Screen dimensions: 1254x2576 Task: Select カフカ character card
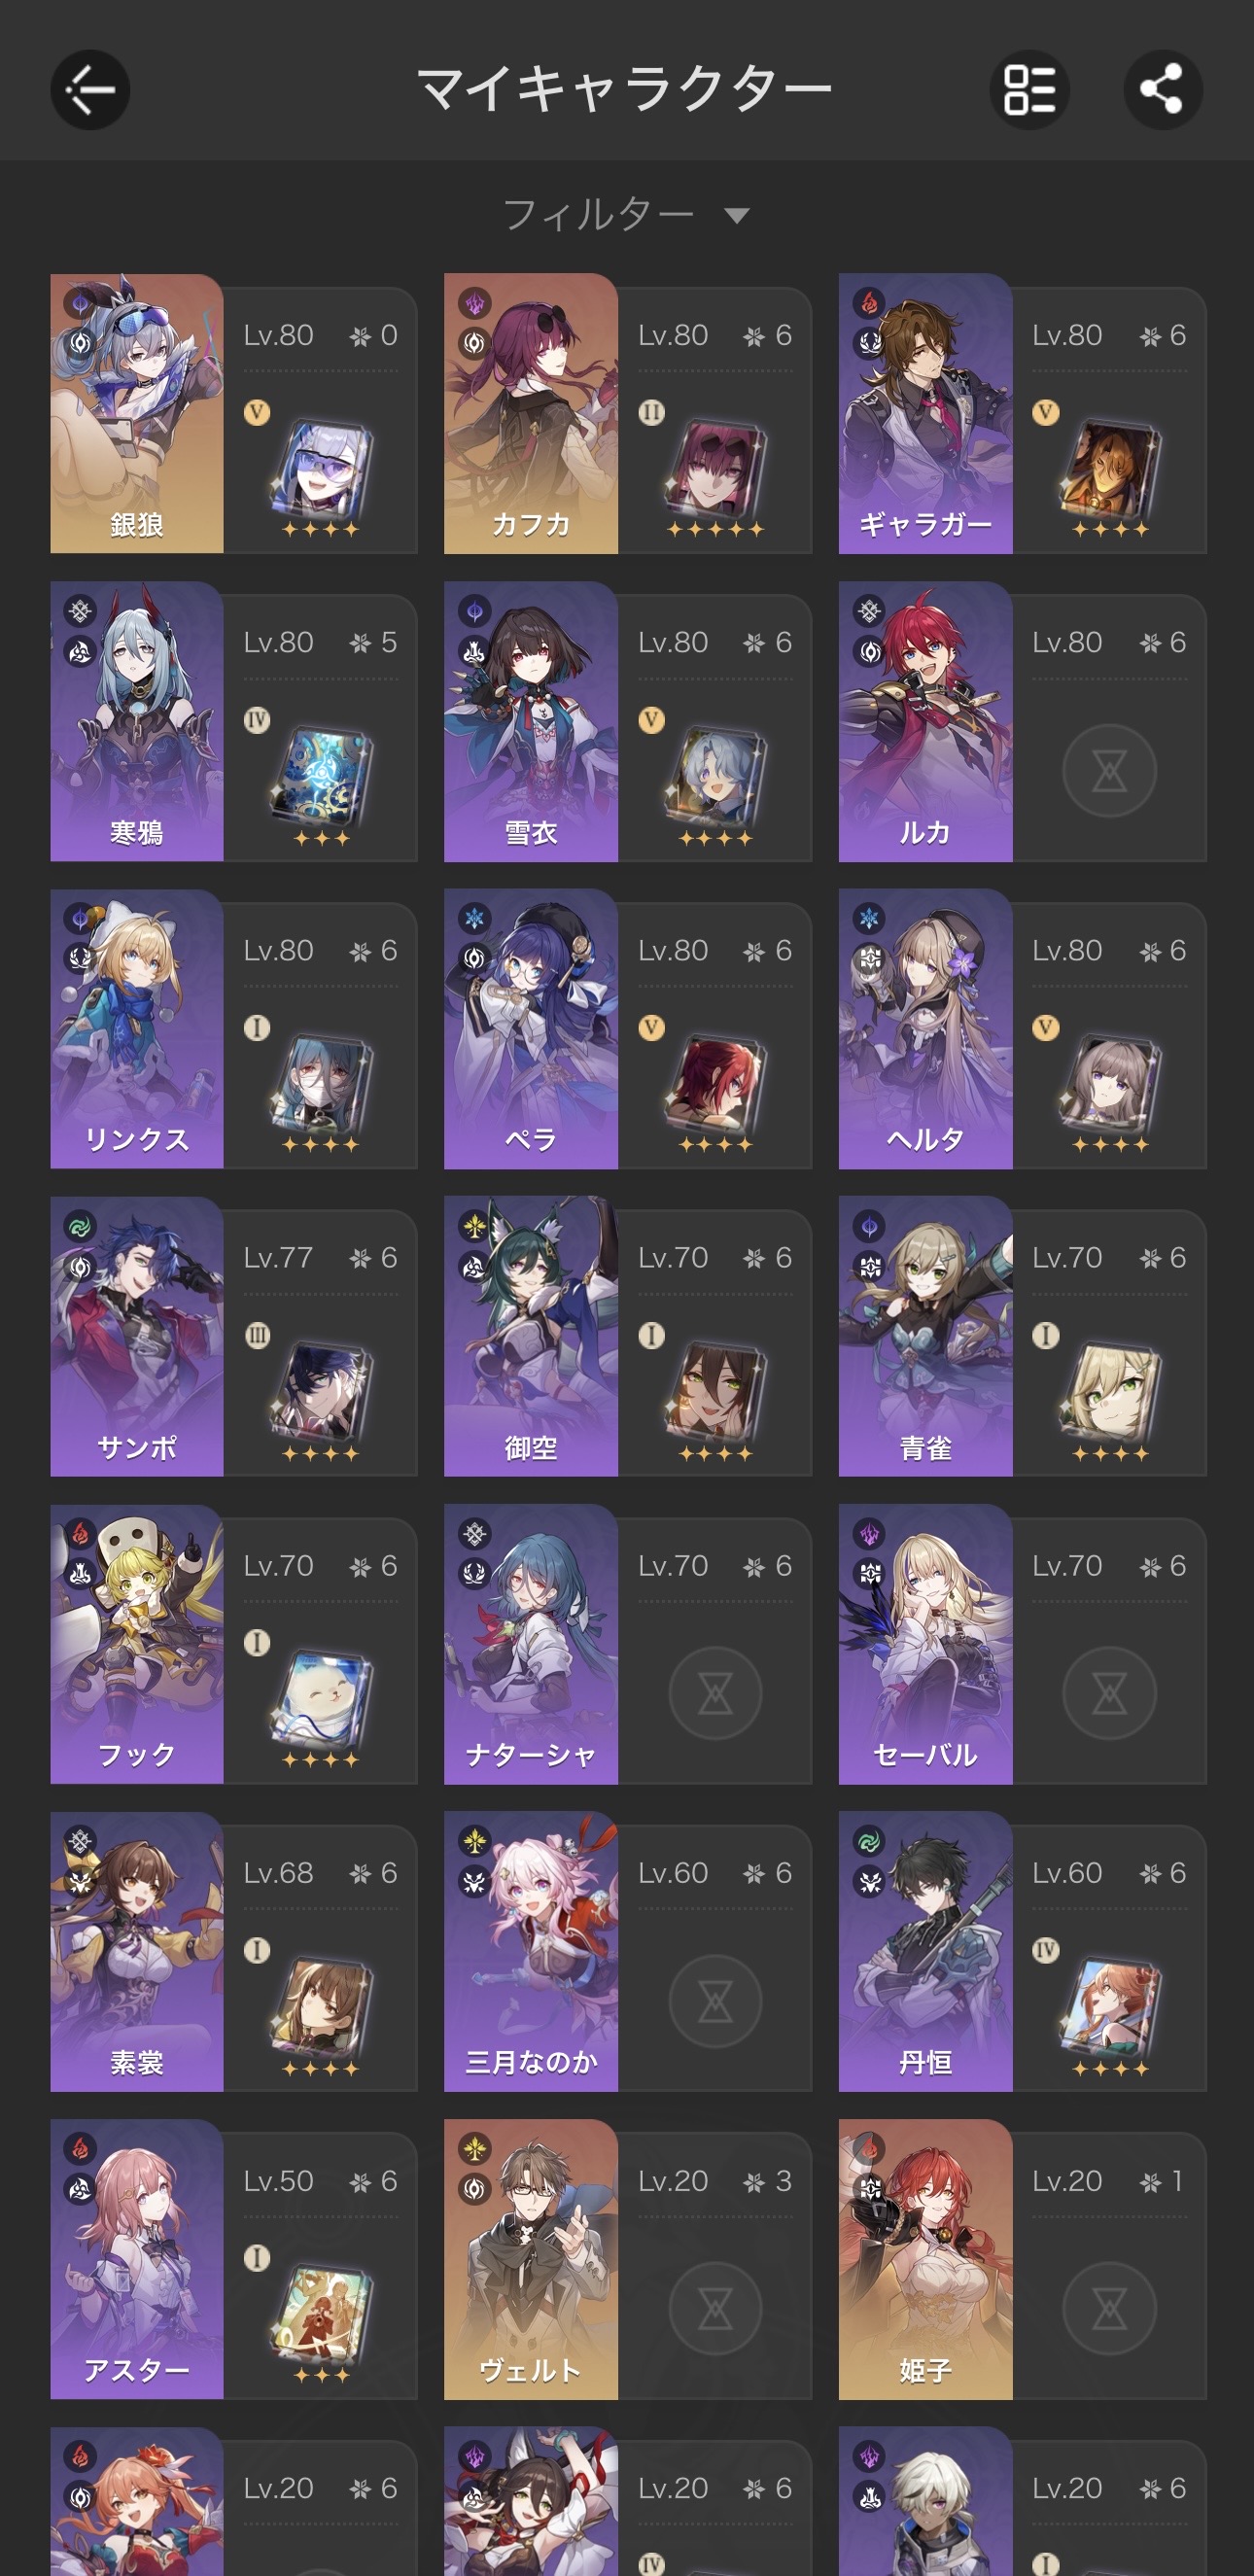click(x=628, y=413)
